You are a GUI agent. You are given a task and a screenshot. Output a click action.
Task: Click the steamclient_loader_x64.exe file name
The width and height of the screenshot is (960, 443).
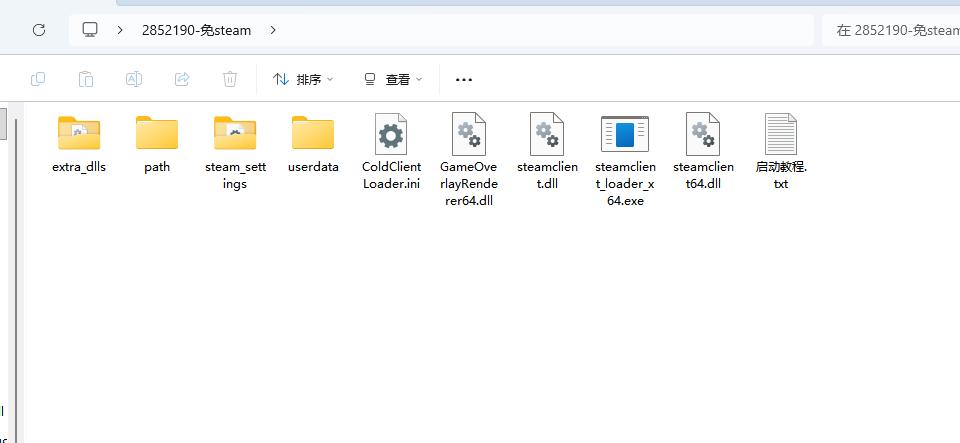click(625, 184)
